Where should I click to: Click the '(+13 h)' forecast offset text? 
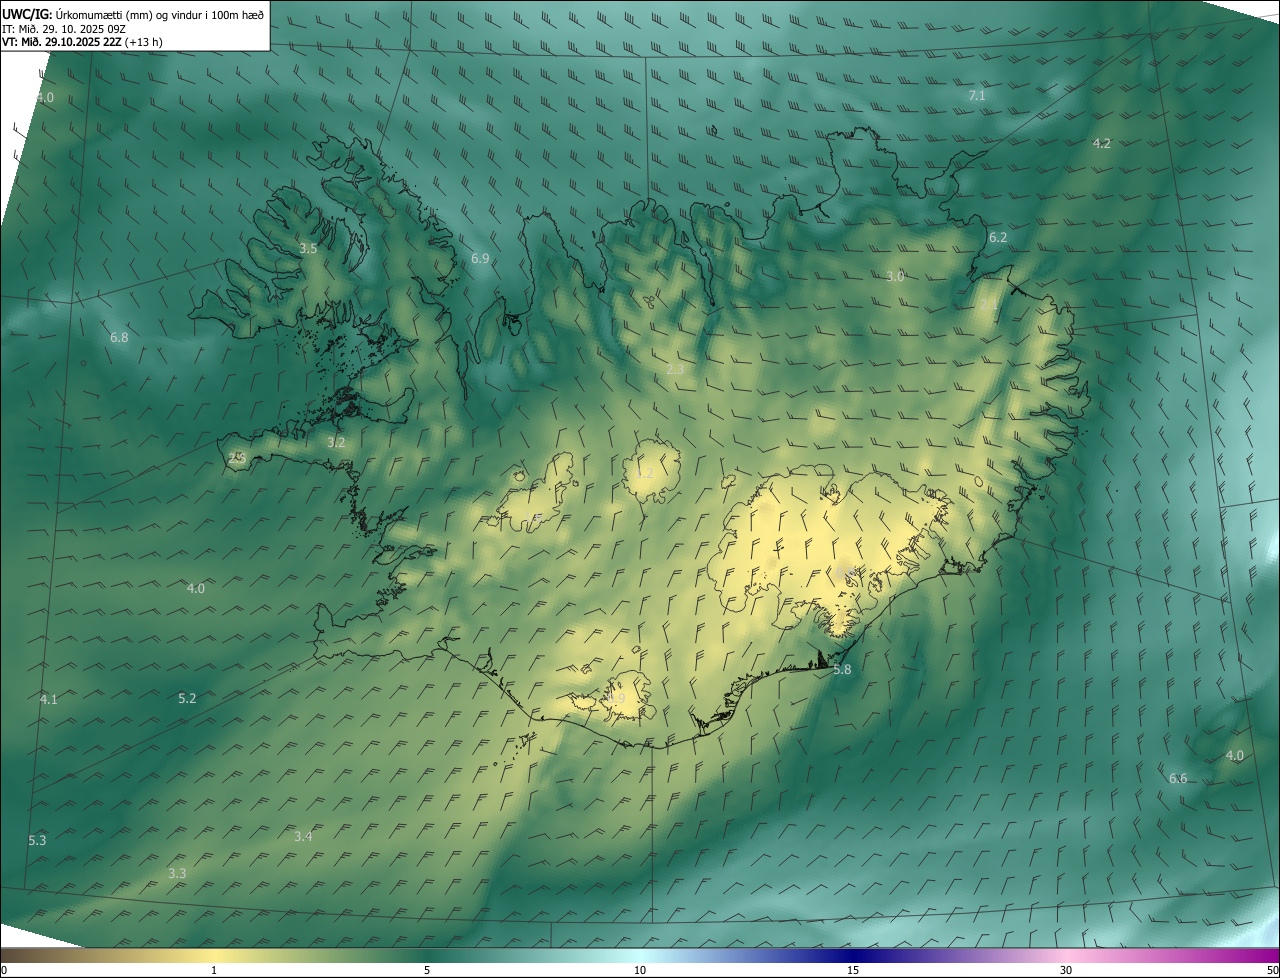(x=144, y=42)
